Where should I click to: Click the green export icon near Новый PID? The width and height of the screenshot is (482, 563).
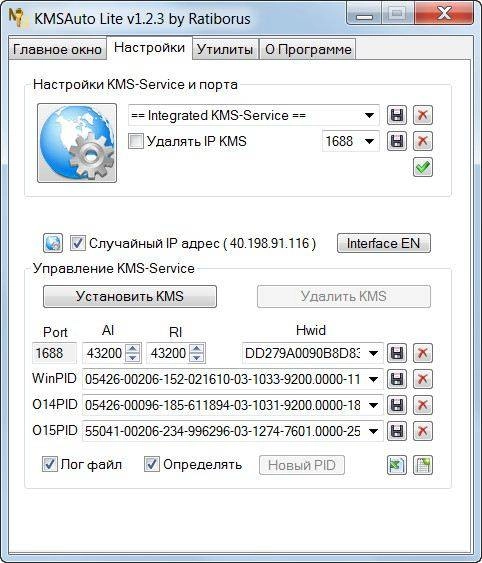pyautogui.click(x=397, y=465)
